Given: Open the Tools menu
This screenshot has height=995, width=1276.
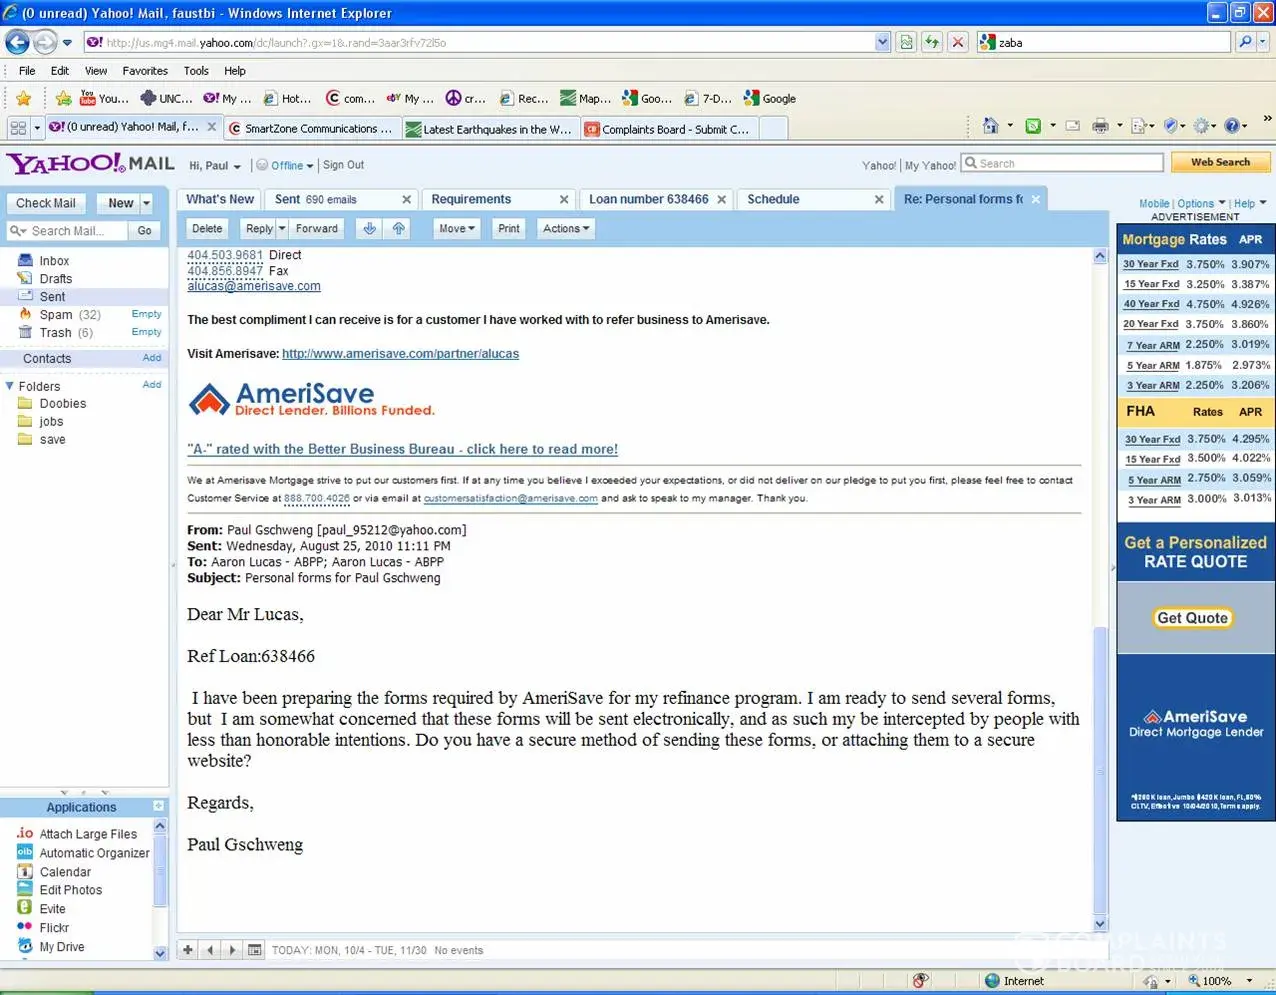Looking at the screenshot, I should click(x=196, y=71).
